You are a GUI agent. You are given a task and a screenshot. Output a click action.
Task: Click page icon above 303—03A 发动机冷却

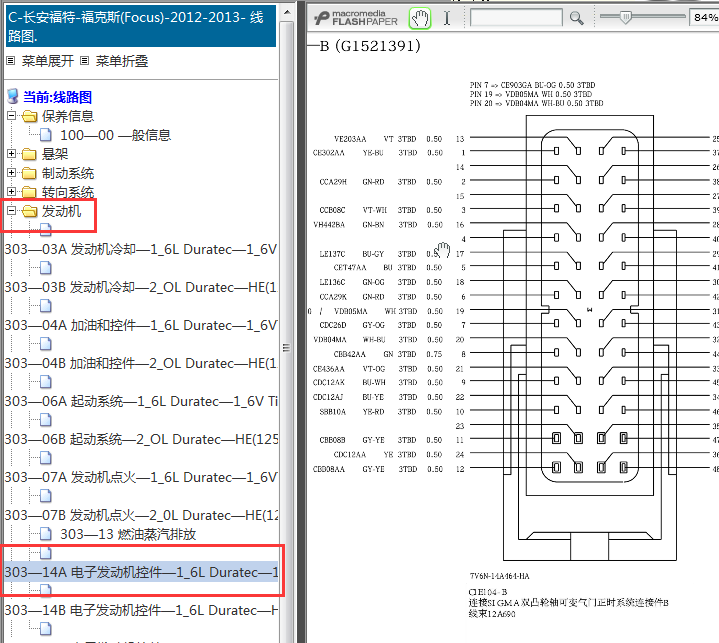45,229
